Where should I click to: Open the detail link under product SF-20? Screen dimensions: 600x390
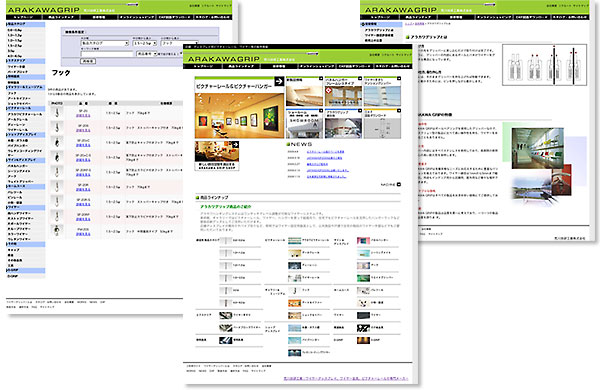tap(83, 115)
